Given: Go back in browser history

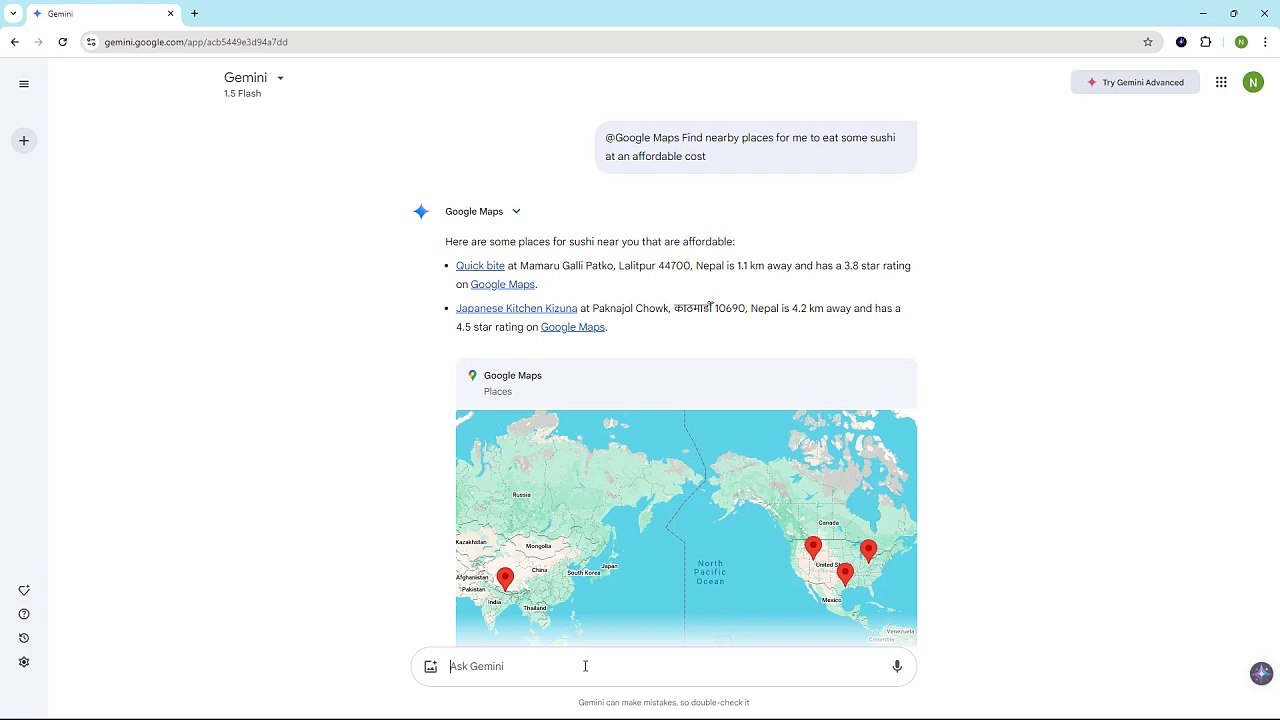Looking at the screenshot, I should coord(14,42).
